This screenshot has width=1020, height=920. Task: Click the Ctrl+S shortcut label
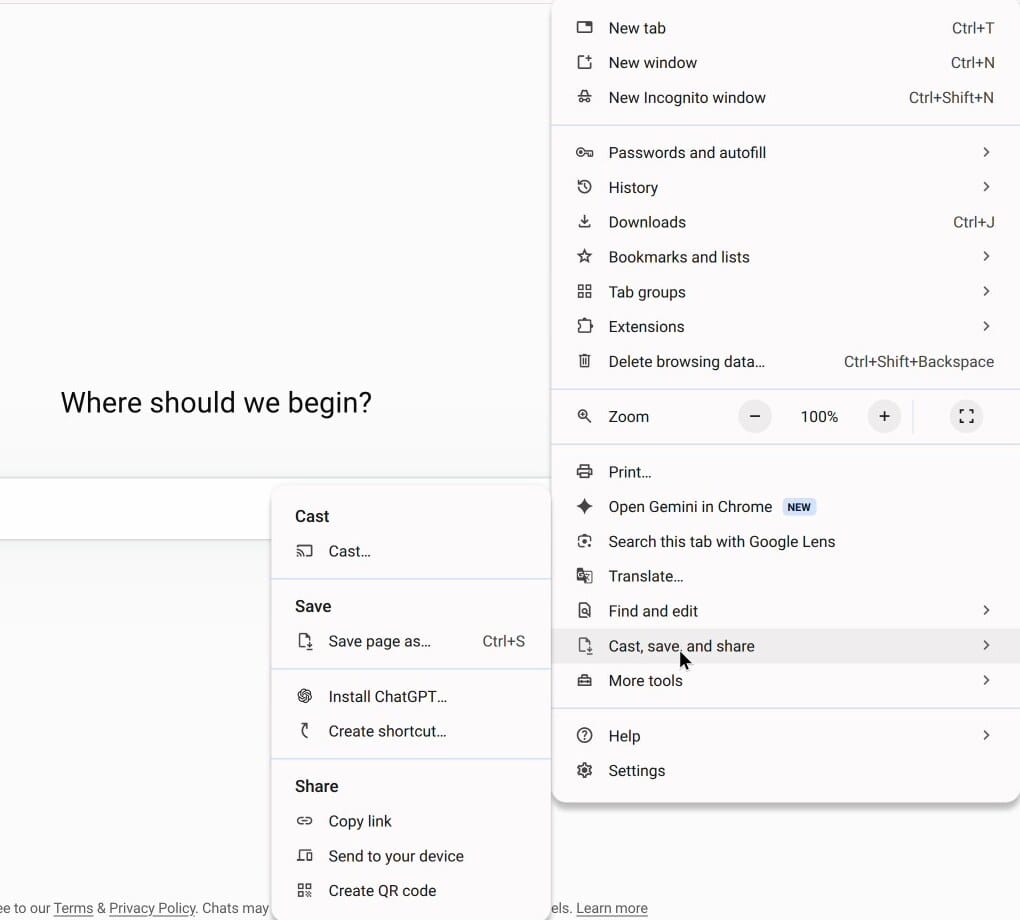[x=503, y=641]
